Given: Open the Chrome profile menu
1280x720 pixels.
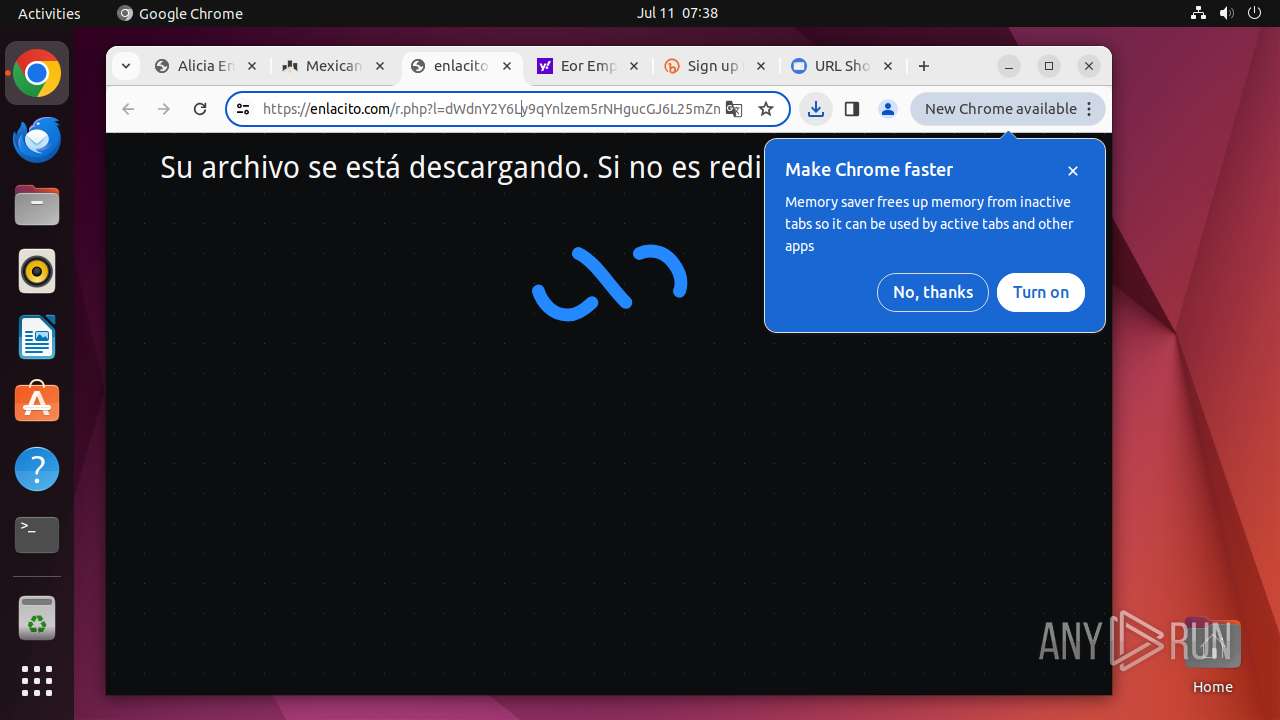Looking at the screenshot, I should tap(888, 109).
